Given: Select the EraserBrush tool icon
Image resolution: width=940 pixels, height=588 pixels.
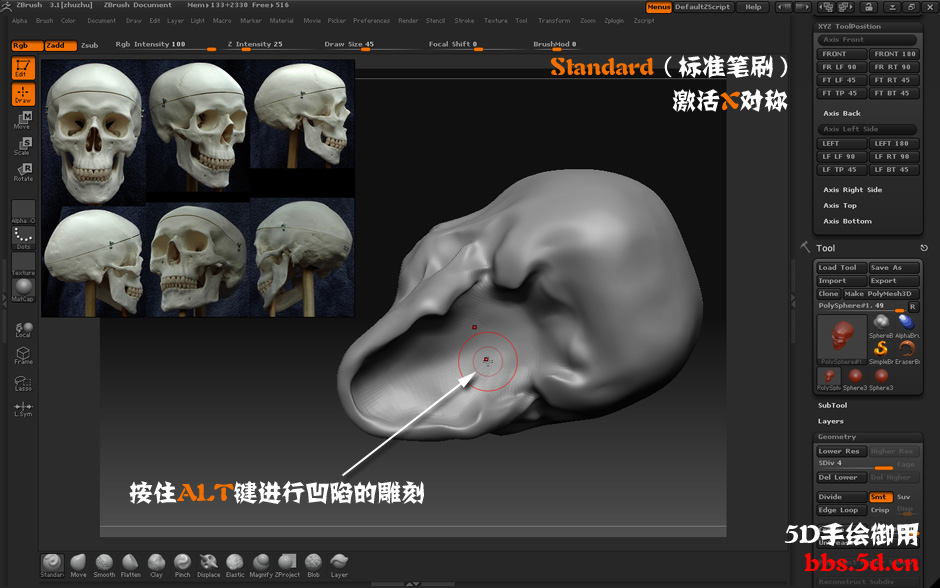Looking at the screenshot, I should click(x=907, y=352).
